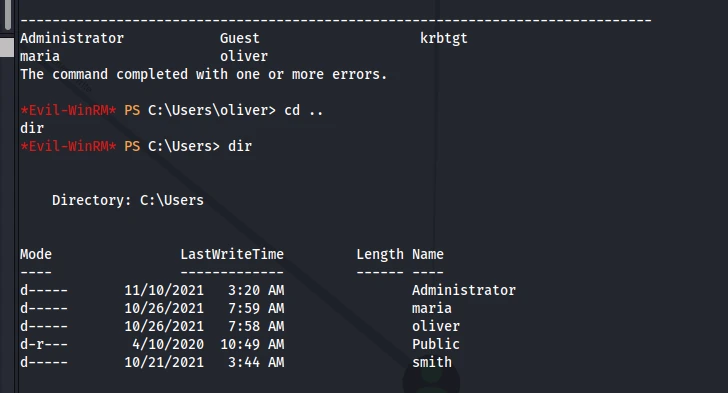The height and width of the screenshot is (393, 728).
Task: Click the 'command completed with errors' message
Action: click(x=203, y=74)
